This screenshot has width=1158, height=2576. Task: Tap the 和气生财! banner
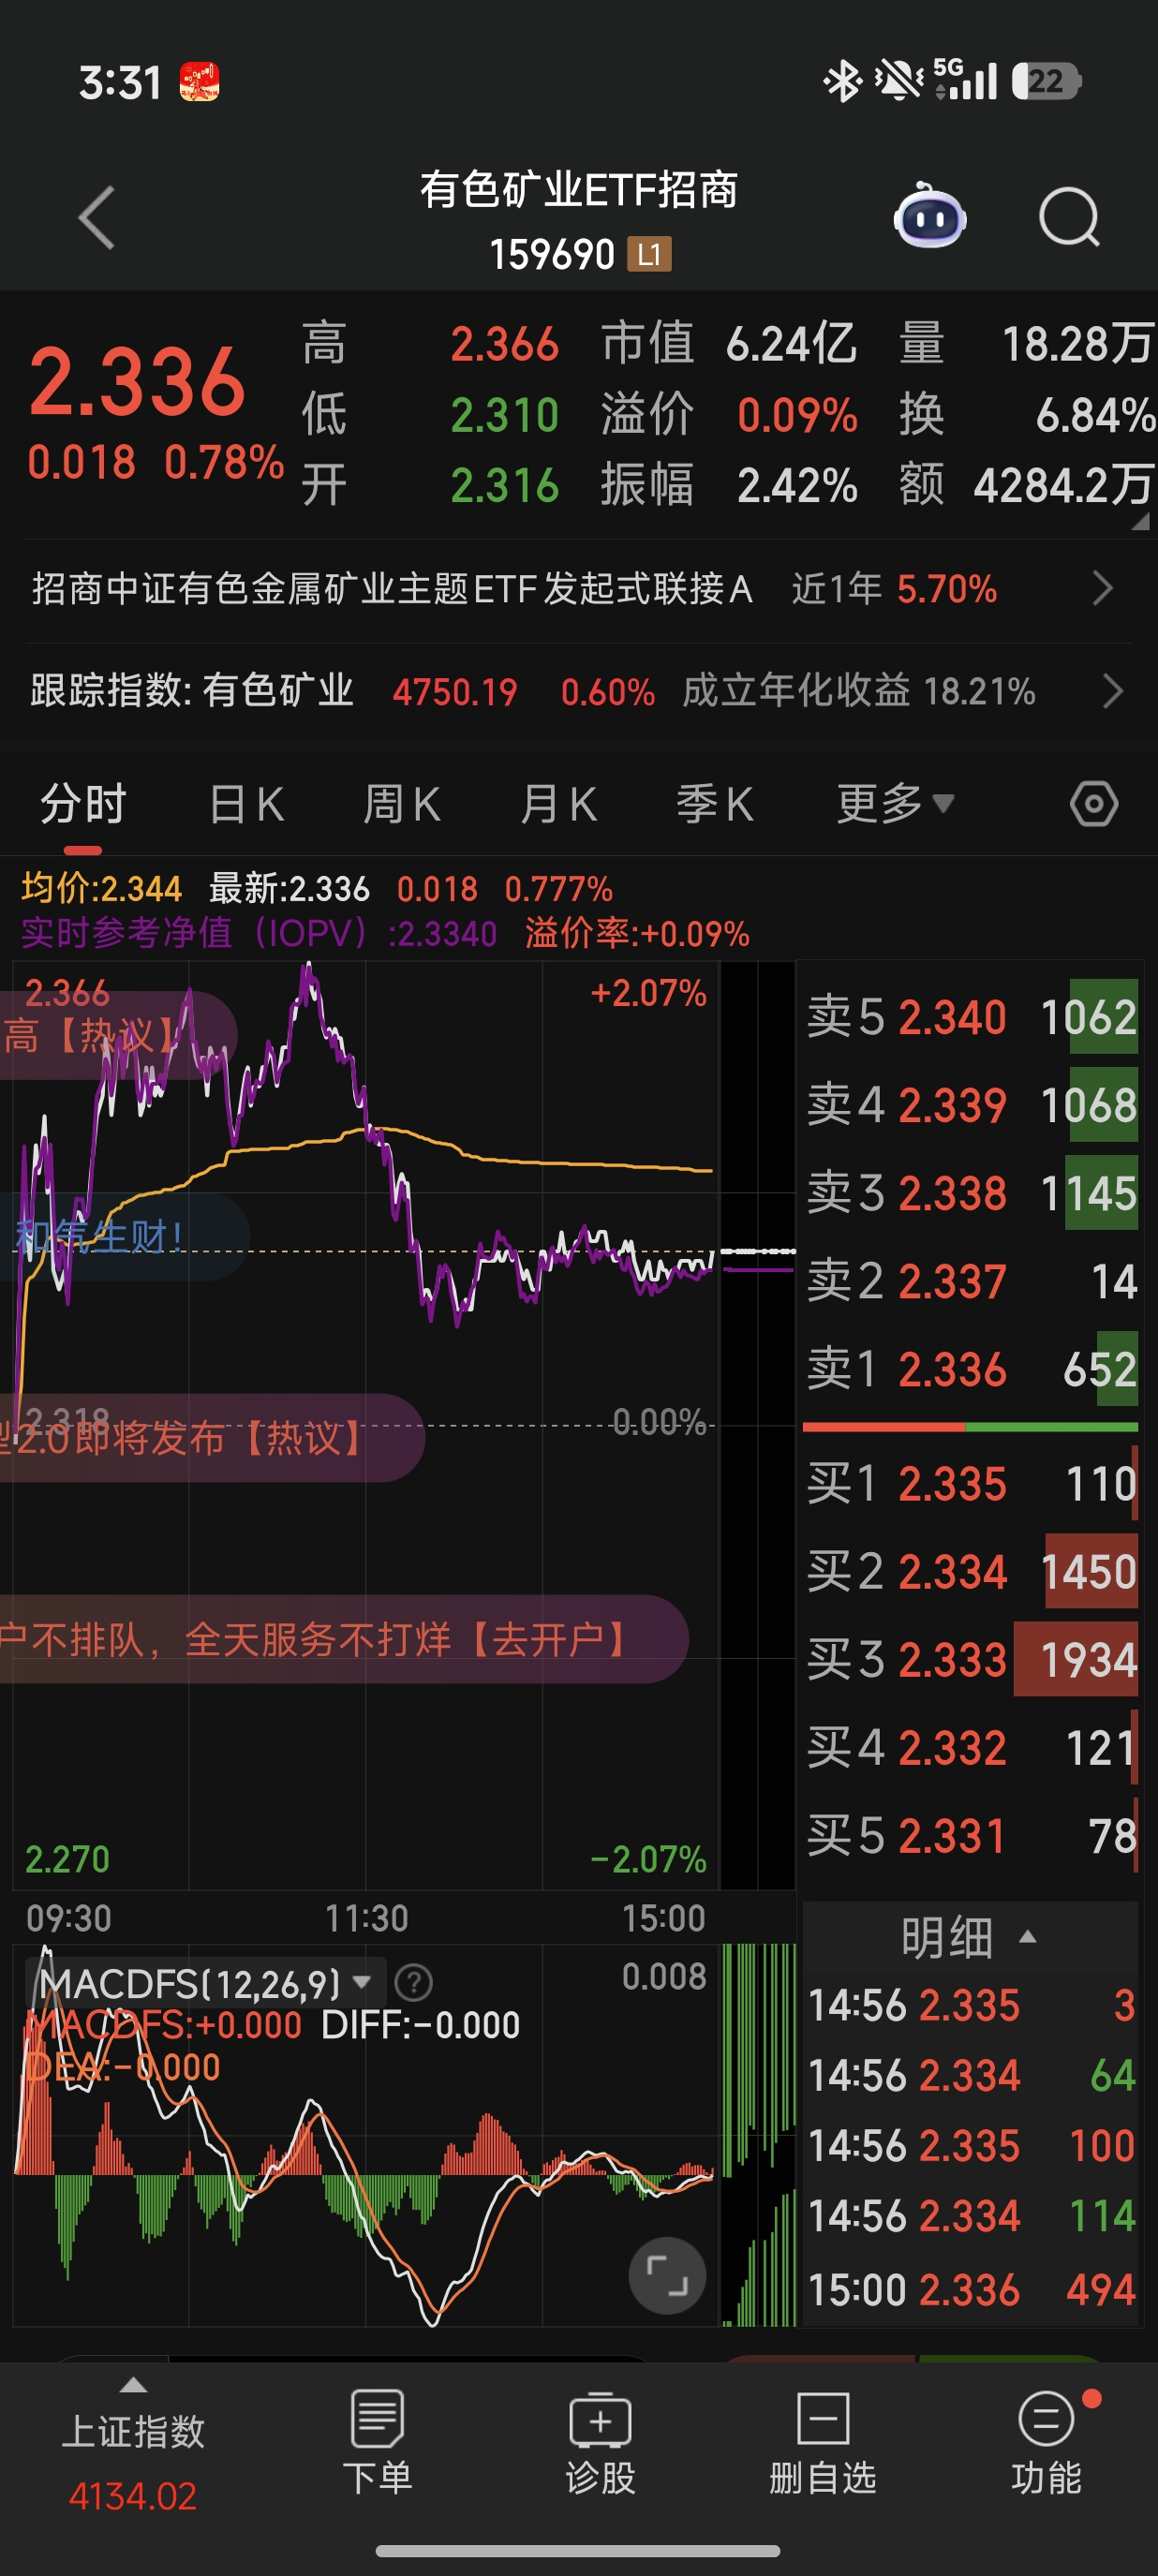coord(124,1237)
